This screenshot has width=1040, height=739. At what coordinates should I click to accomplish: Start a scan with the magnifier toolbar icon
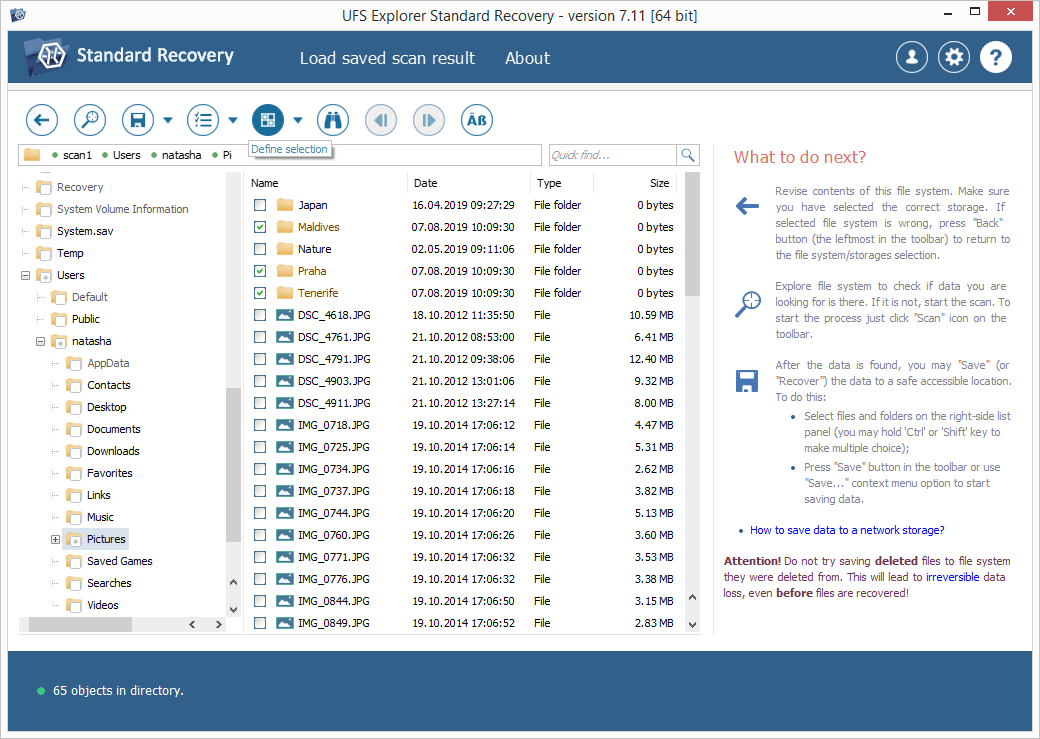tap(90, 120)
